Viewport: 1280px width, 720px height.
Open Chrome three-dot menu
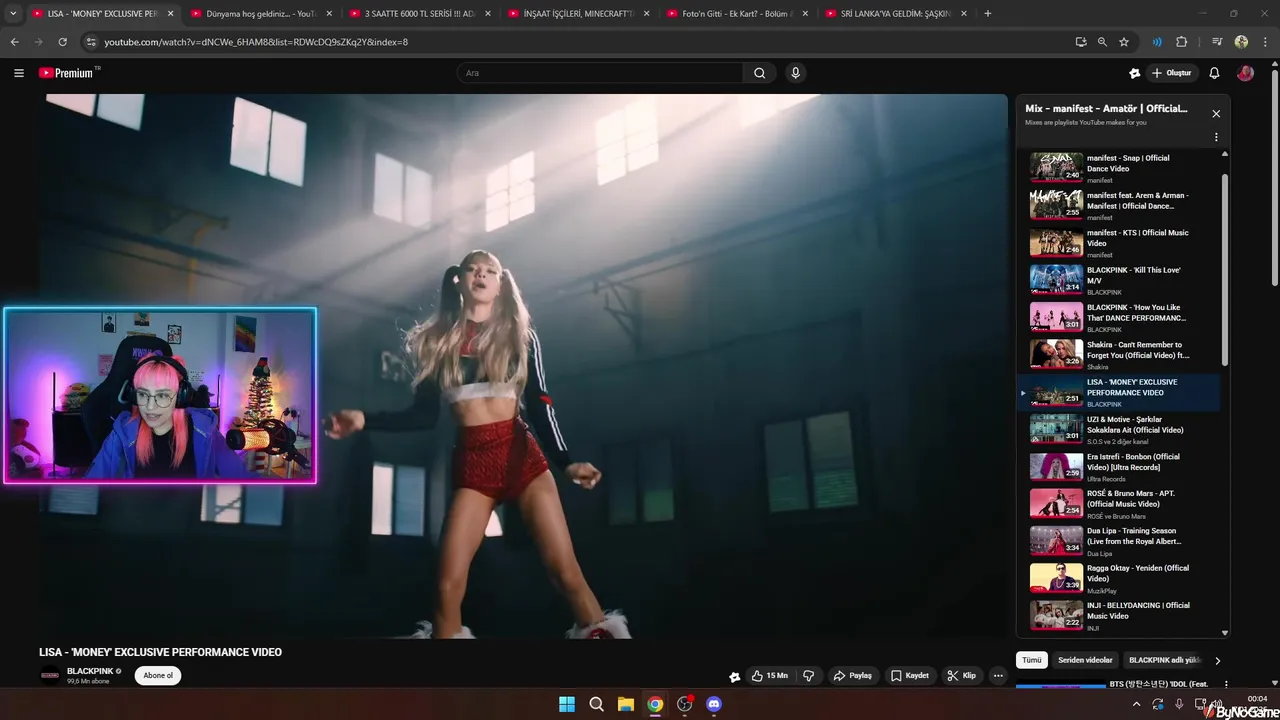tap(1264, 42)
